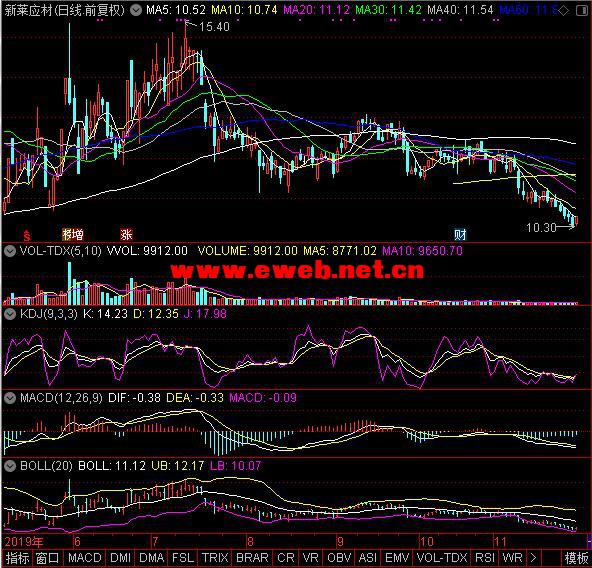Switch to the VR indicator tab
The height and width of the screenshot is (568, 592).
pos(310,558)
